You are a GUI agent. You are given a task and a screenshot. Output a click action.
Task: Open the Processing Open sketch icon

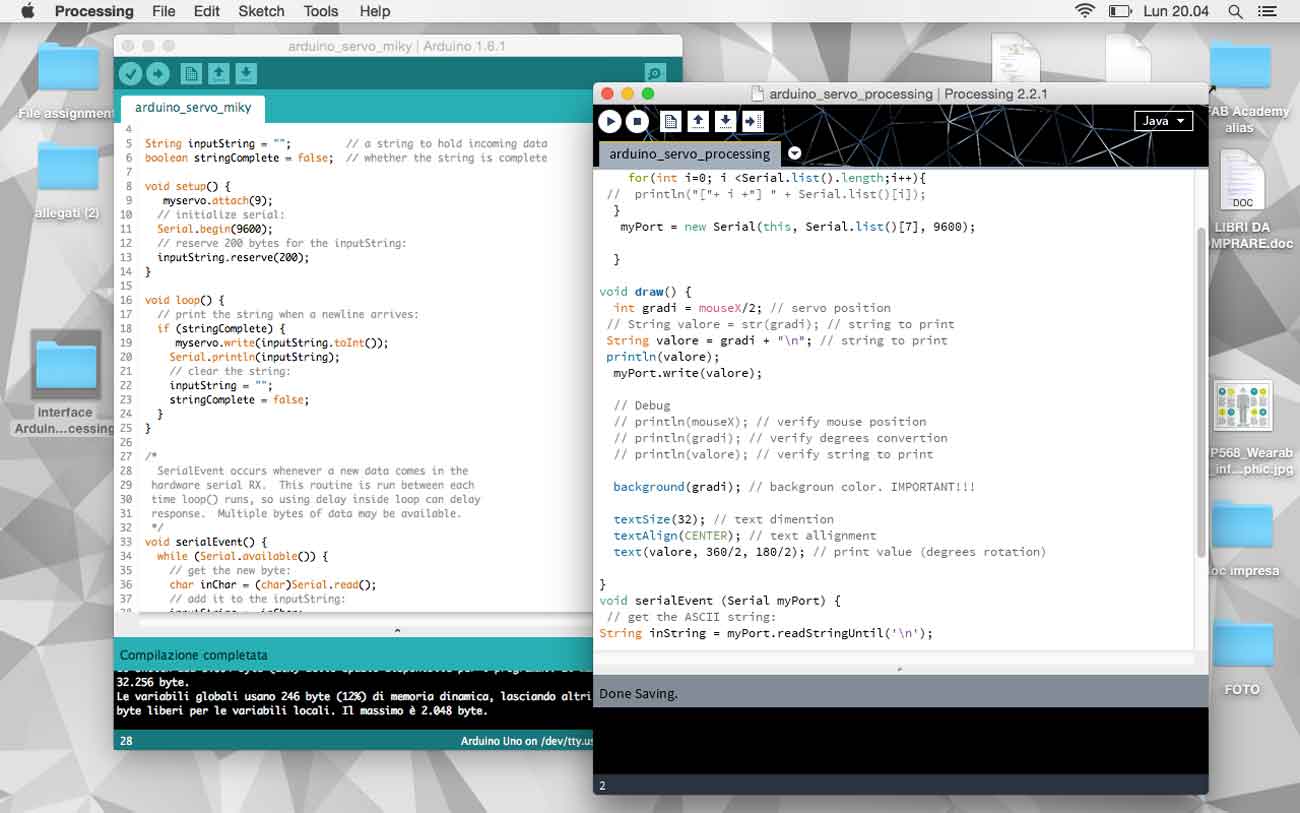[699, 121]
